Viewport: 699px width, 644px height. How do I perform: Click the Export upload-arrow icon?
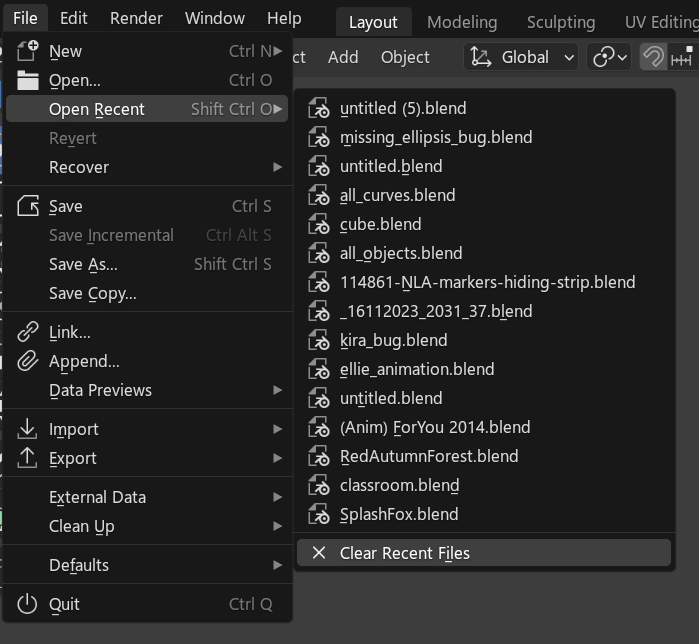[28, 458]
